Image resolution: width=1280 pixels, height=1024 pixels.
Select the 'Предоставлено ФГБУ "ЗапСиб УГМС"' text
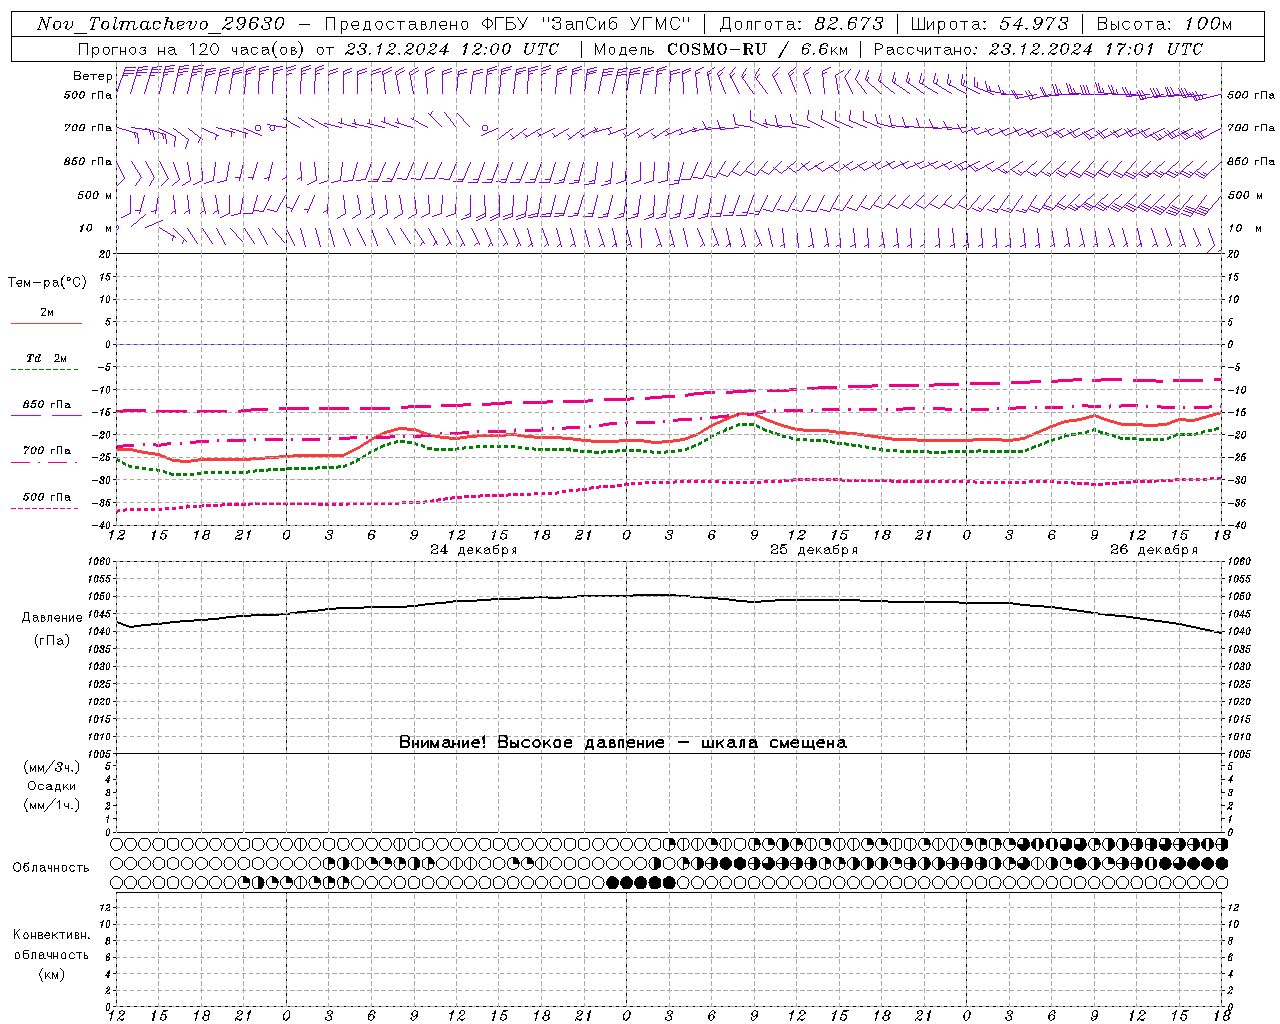pyautogui.click(x=507, y=24)
